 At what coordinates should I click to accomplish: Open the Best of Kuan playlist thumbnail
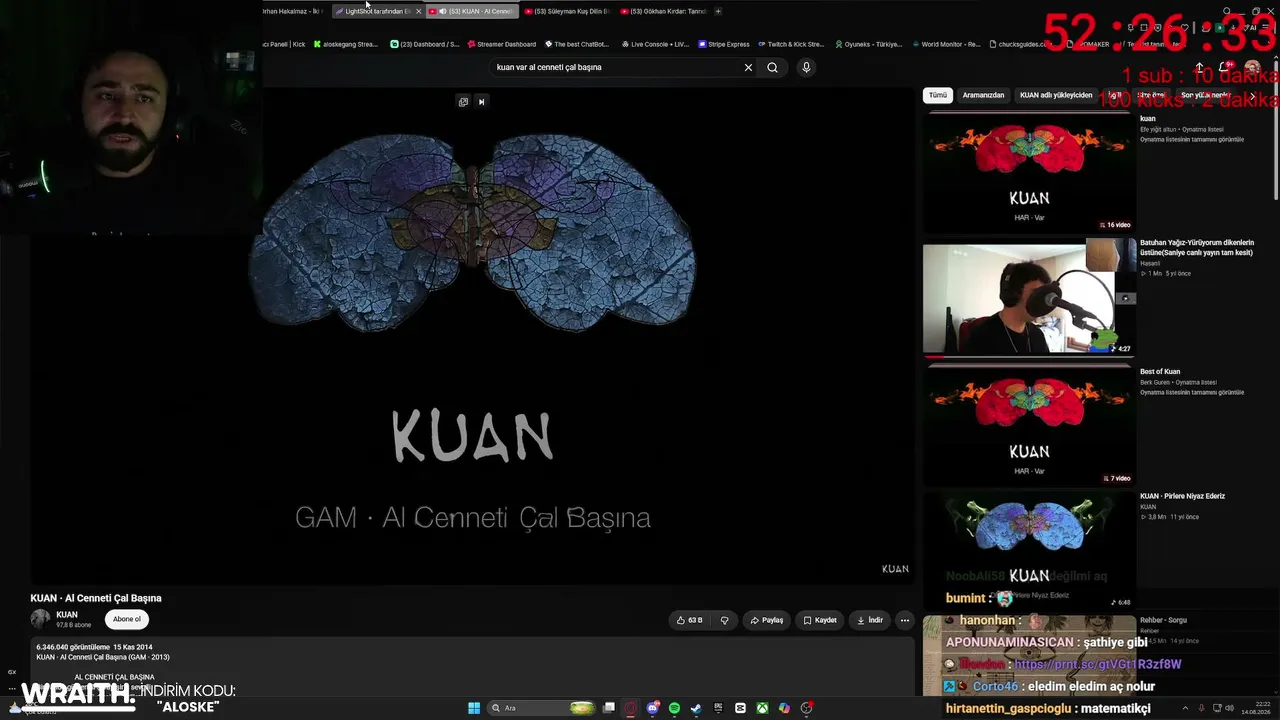coord(1029,424)
